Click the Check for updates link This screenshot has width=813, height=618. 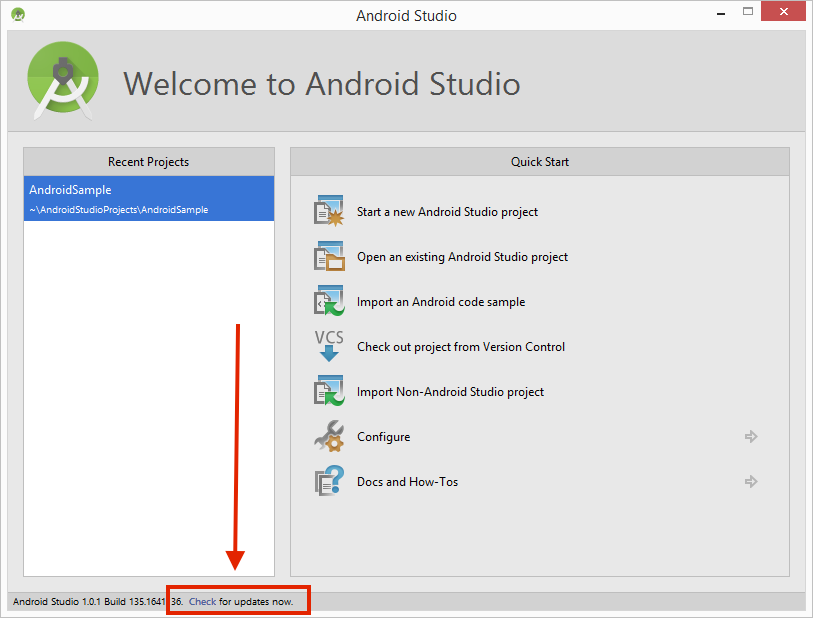click(202, 601)
